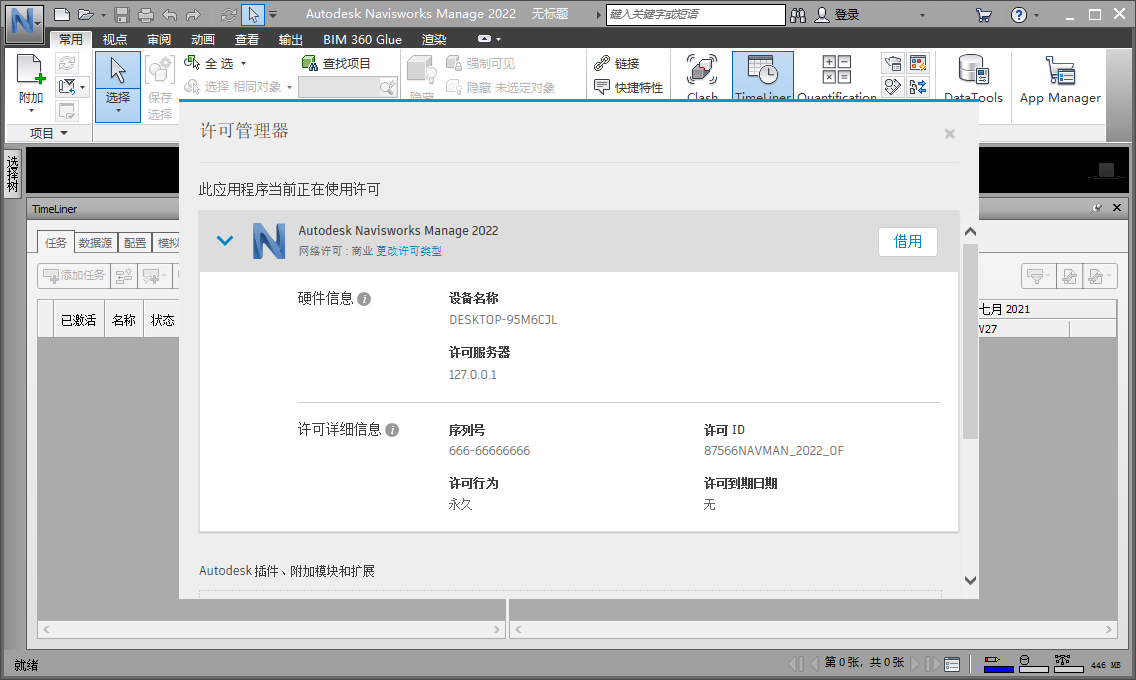Open a file from quick access toolbar
The height and width of the screenshot is (680, 1136).
click(86, 14)
